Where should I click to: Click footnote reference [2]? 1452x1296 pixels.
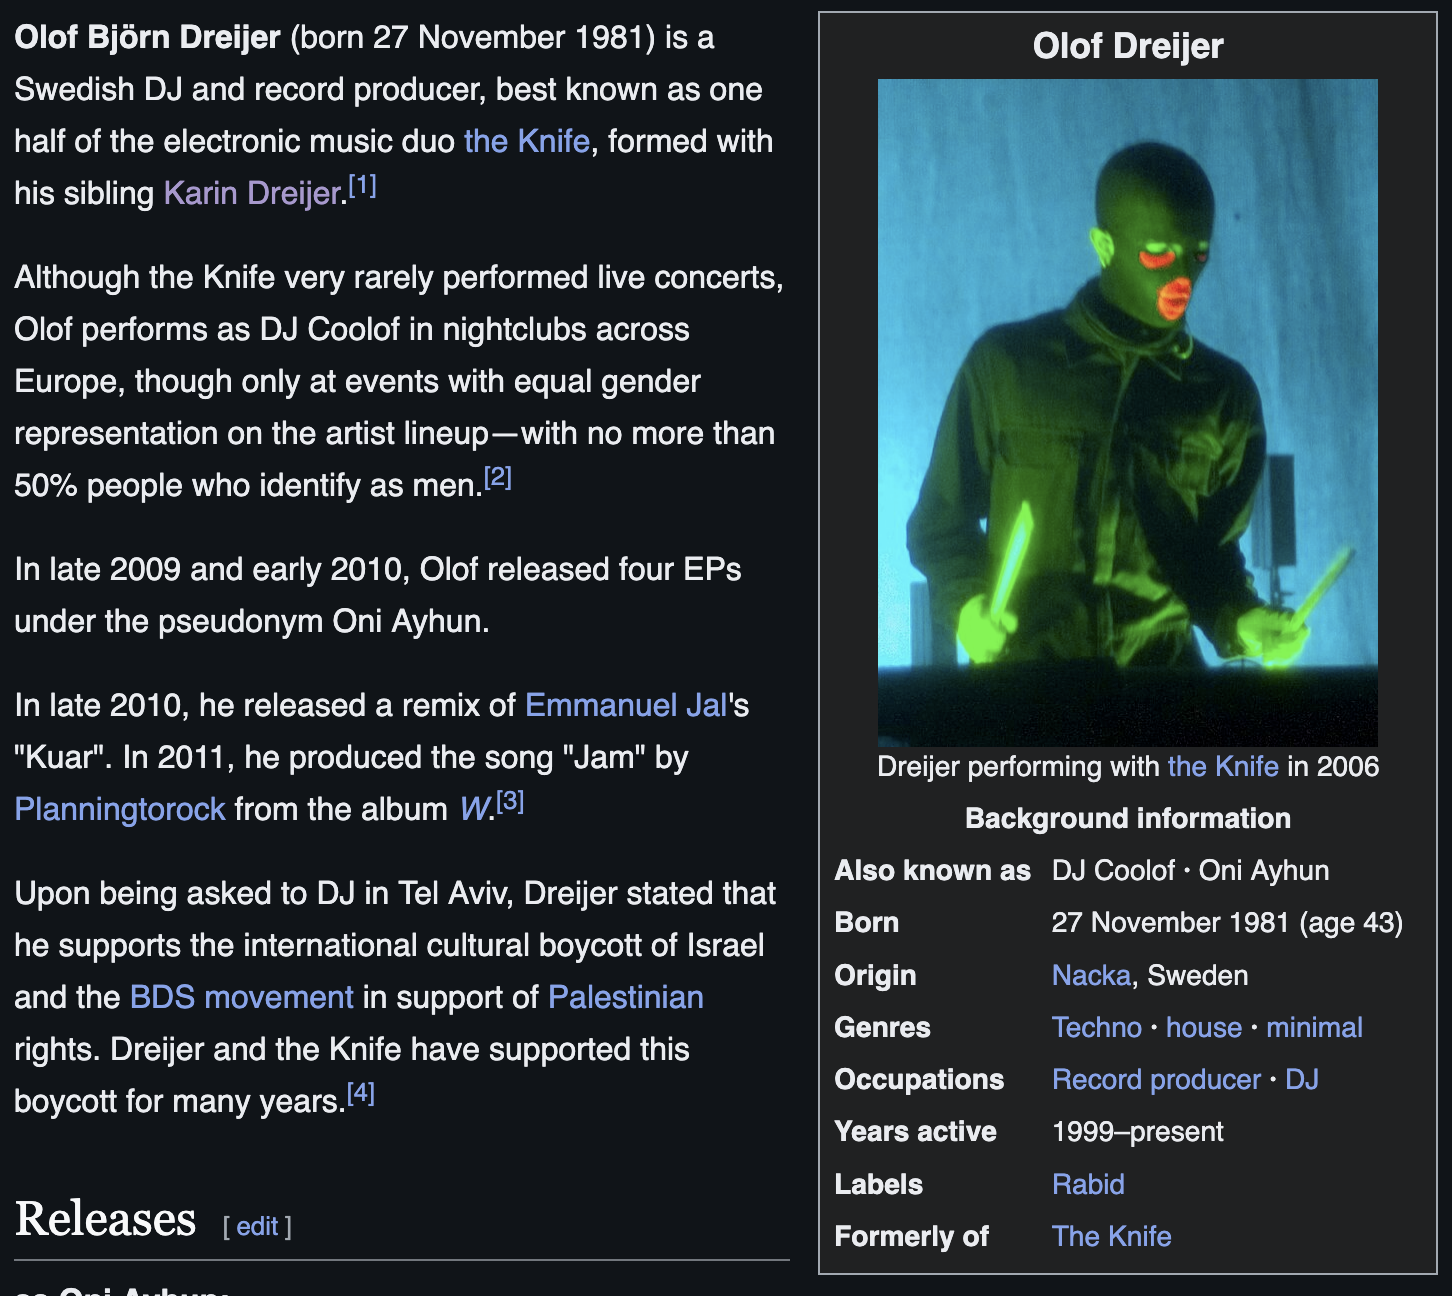497,475
